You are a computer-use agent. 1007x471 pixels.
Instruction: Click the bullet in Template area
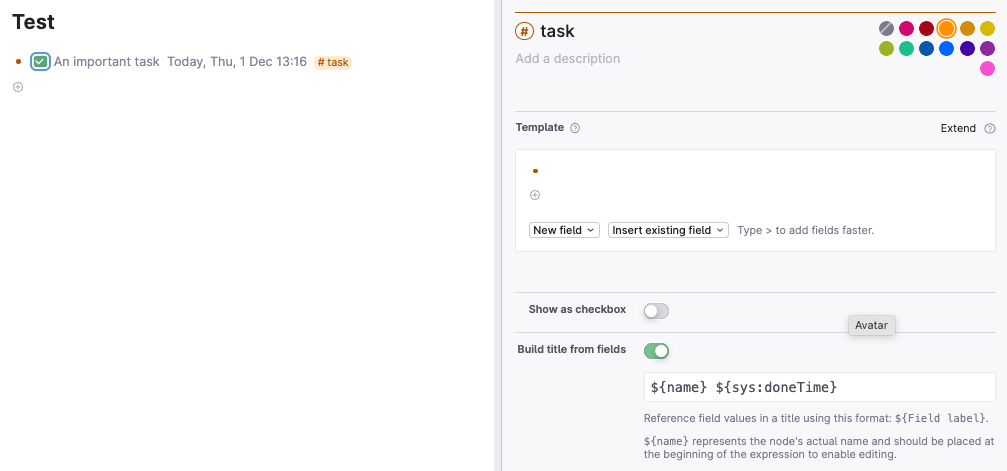536,171
